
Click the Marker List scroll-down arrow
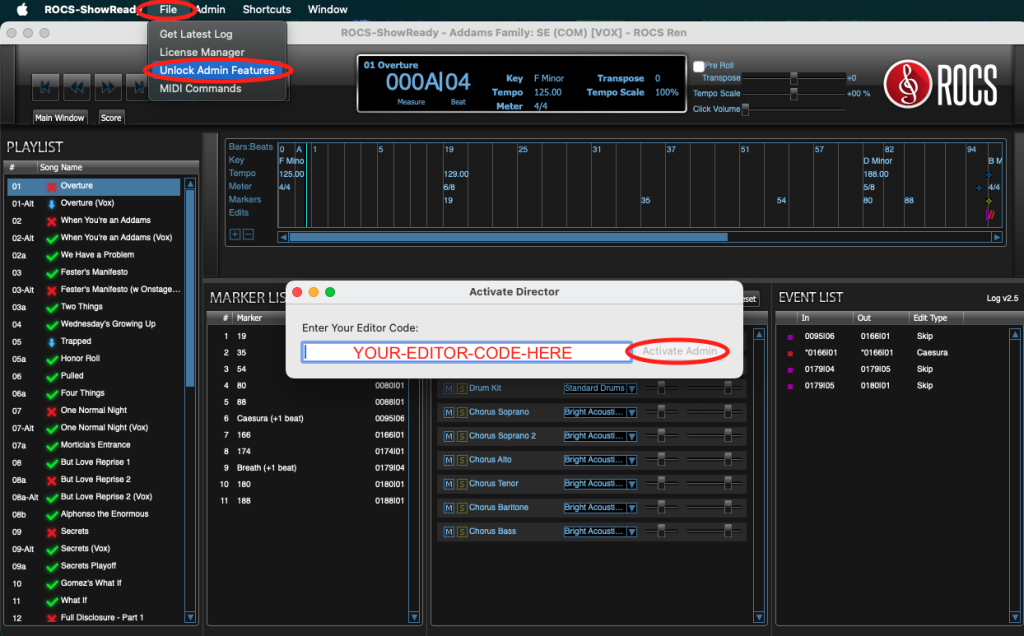tap(413, 616)
